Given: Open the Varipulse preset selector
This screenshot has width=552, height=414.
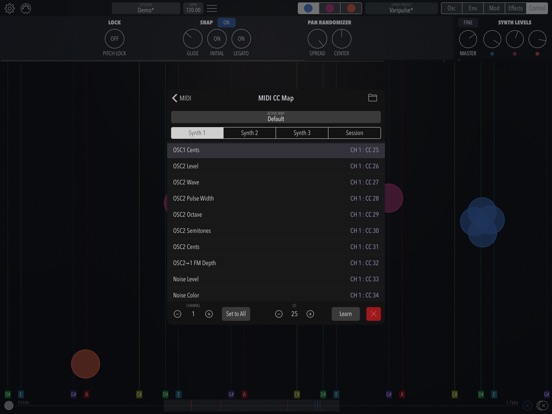Looking at the screenshot, I should tap(401, 8).
